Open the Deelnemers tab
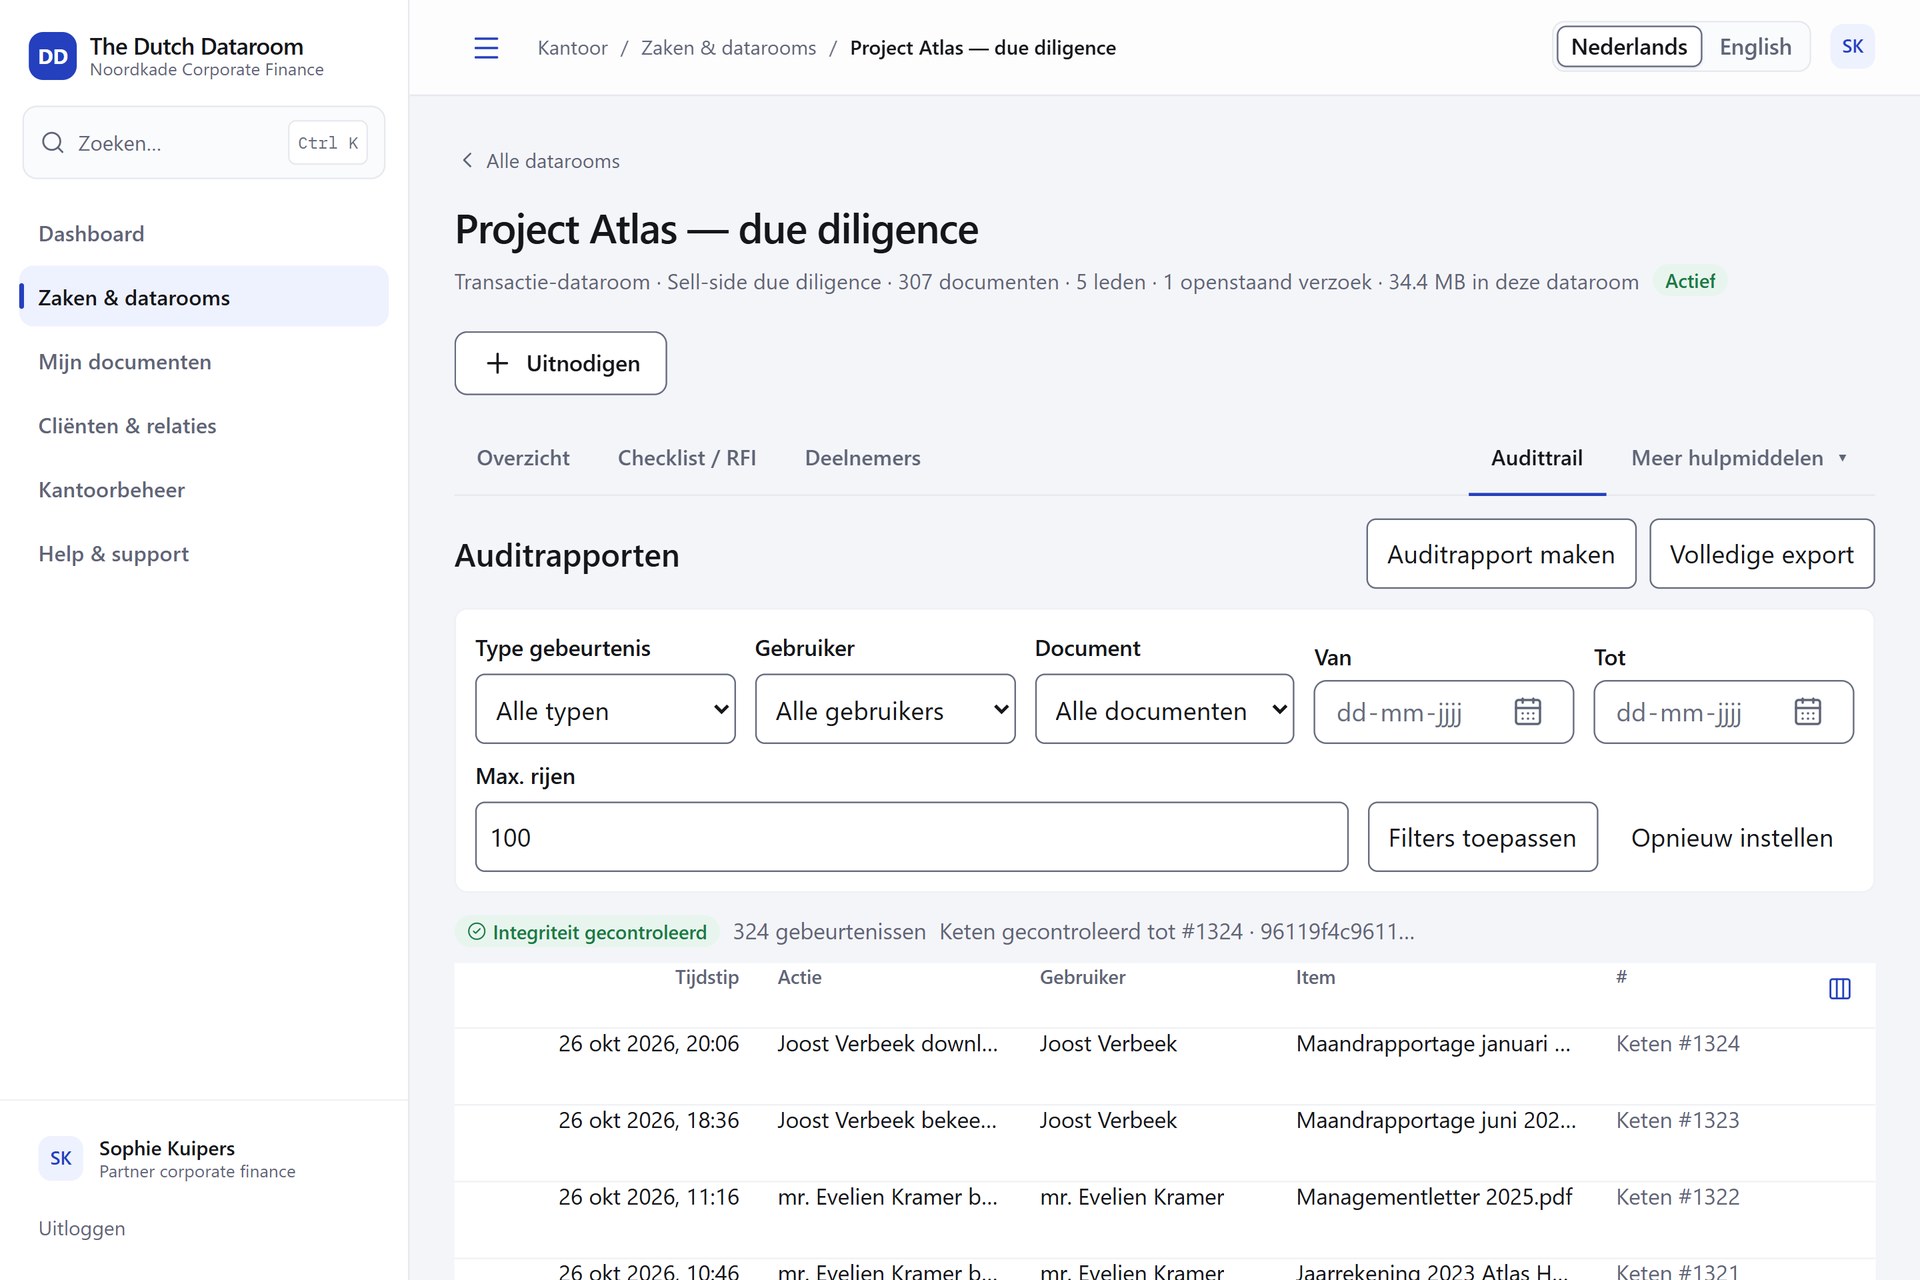This screenshot has width=1920, height=1280. tap(862, 458)
